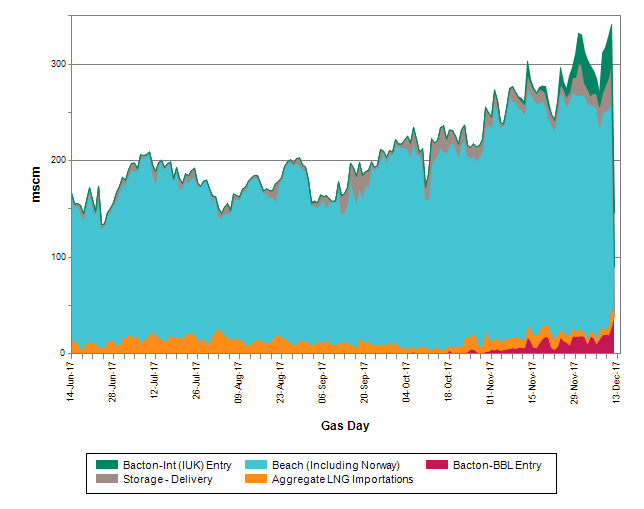The width and height of the screenshot is (644, 509).
Task: Click the 13-Dec-17 date tick label
Action: 615,380
